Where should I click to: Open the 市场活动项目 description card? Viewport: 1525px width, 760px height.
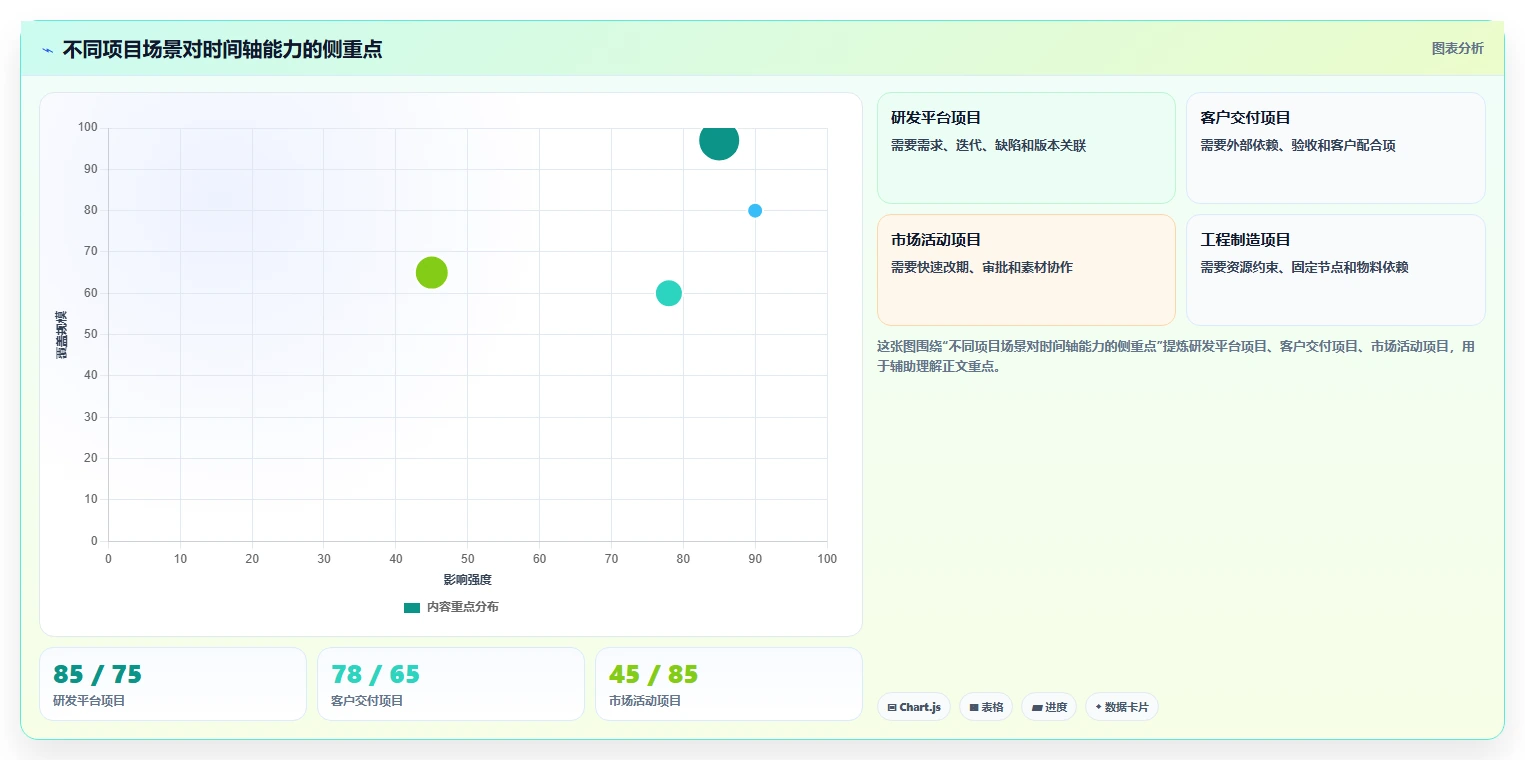(x=1026, y=270)
